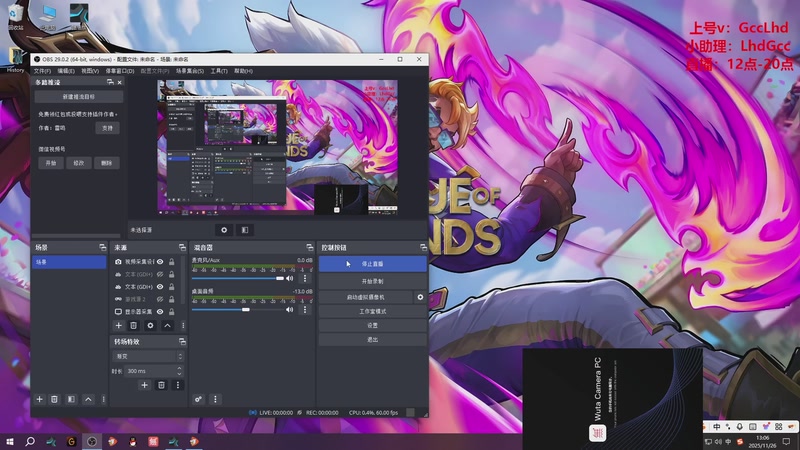800x450 pixels.
Task: Open the 工具(T) menu
Action: point(219,71)
